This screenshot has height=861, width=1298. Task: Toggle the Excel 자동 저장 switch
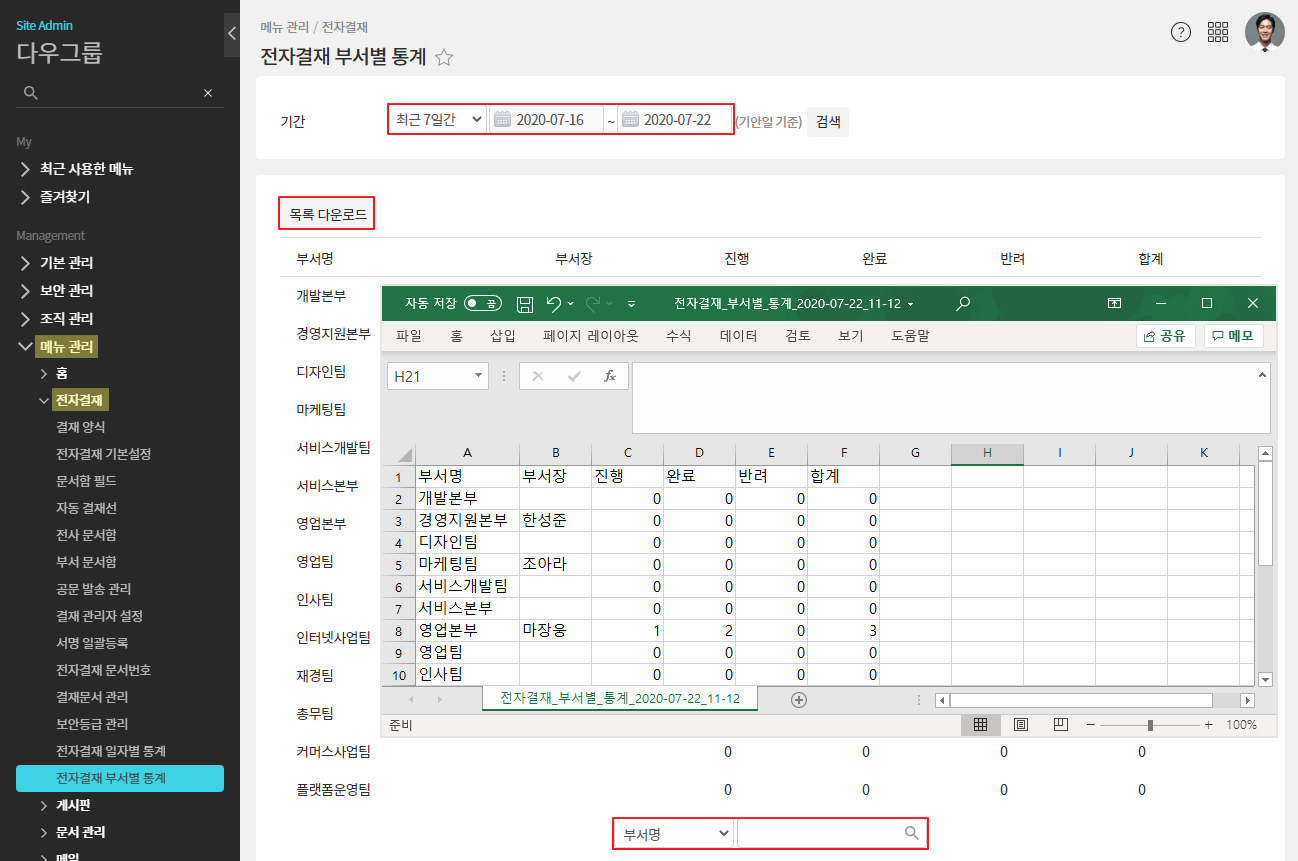(x=483, y=303)
